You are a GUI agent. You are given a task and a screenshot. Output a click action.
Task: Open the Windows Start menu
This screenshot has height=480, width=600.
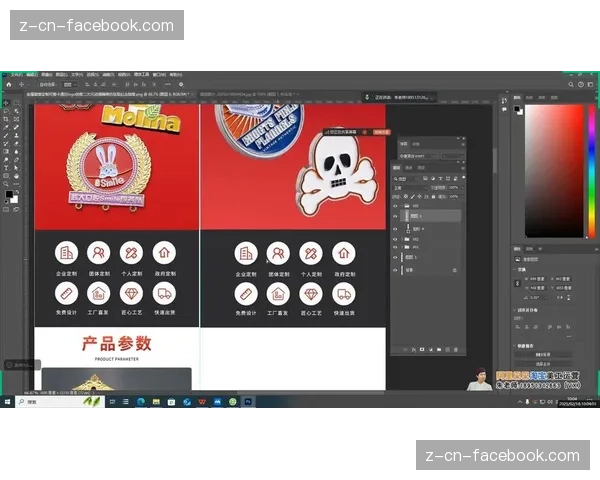coord(7,402)
